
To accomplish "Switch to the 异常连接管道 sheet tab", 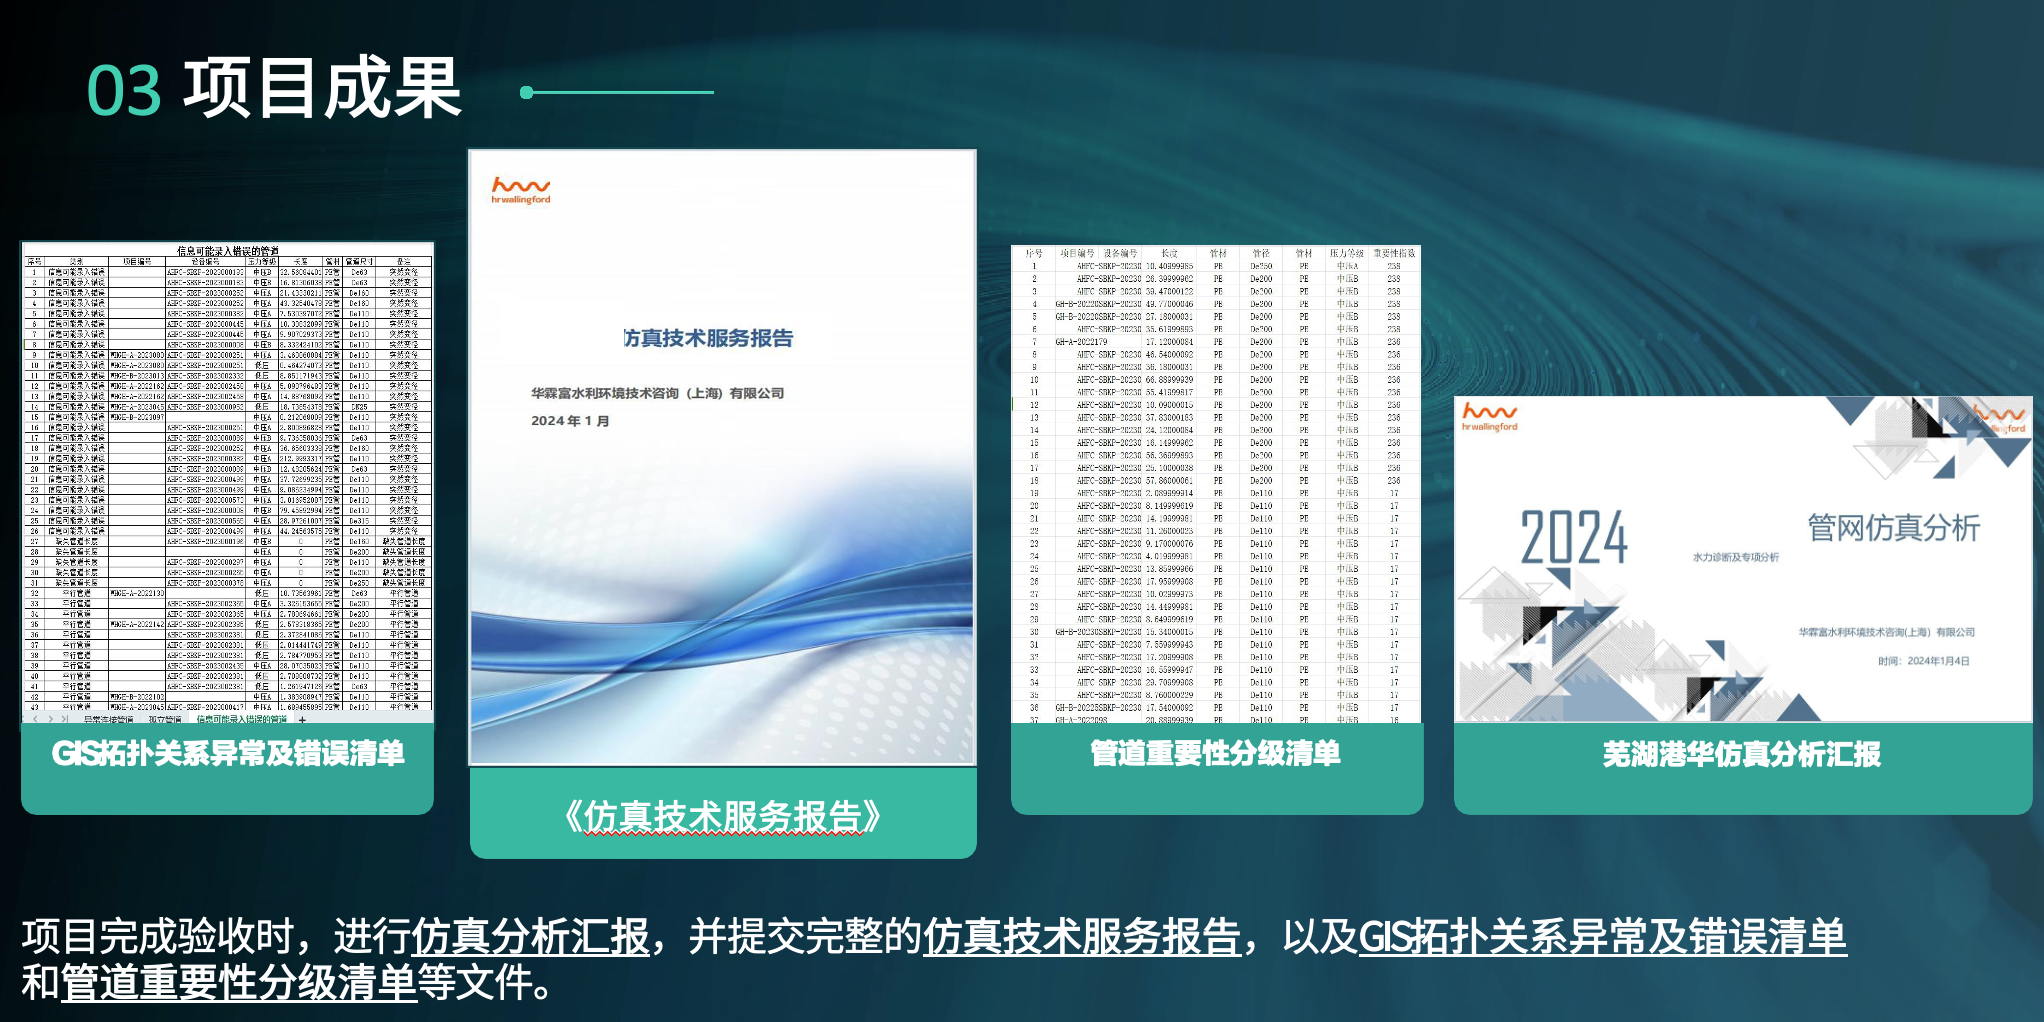I will click(108, 719).
